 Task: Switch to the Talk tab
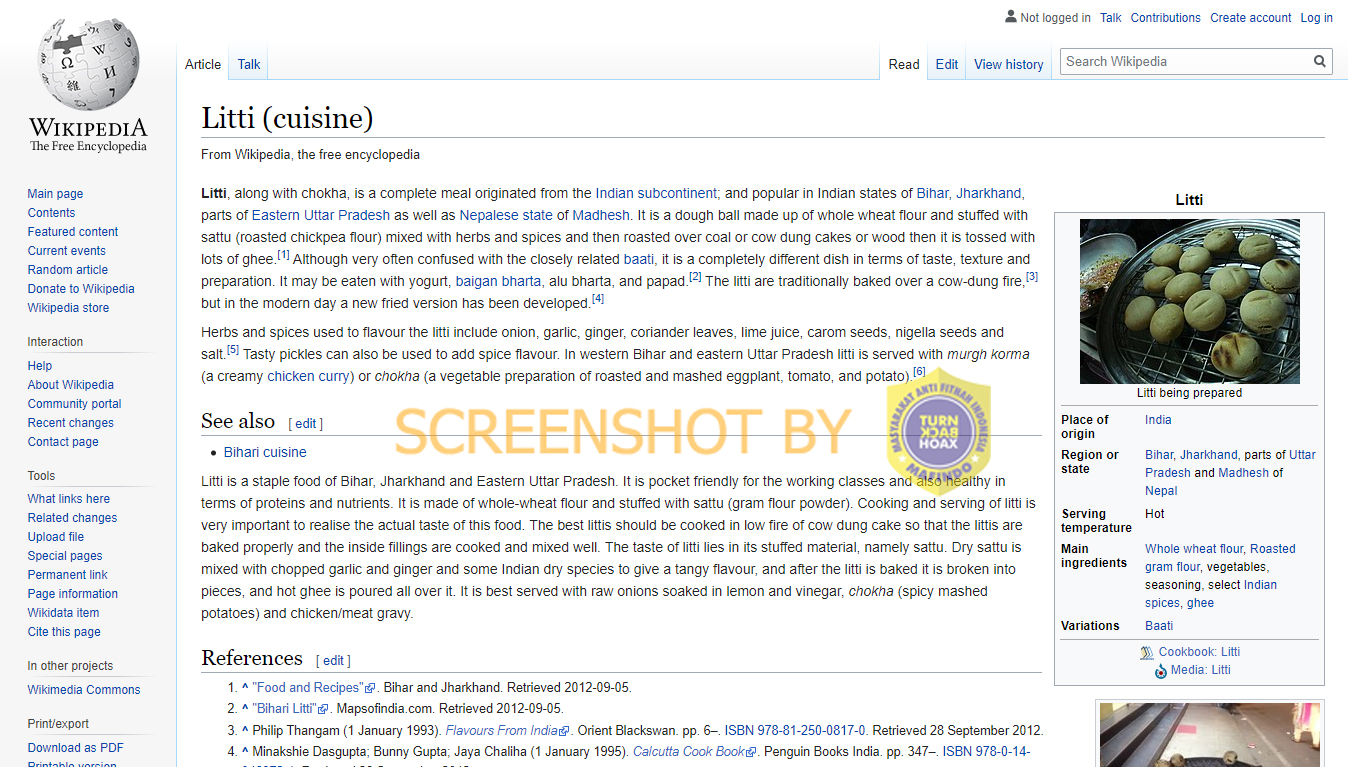click(x=249, y=64)
